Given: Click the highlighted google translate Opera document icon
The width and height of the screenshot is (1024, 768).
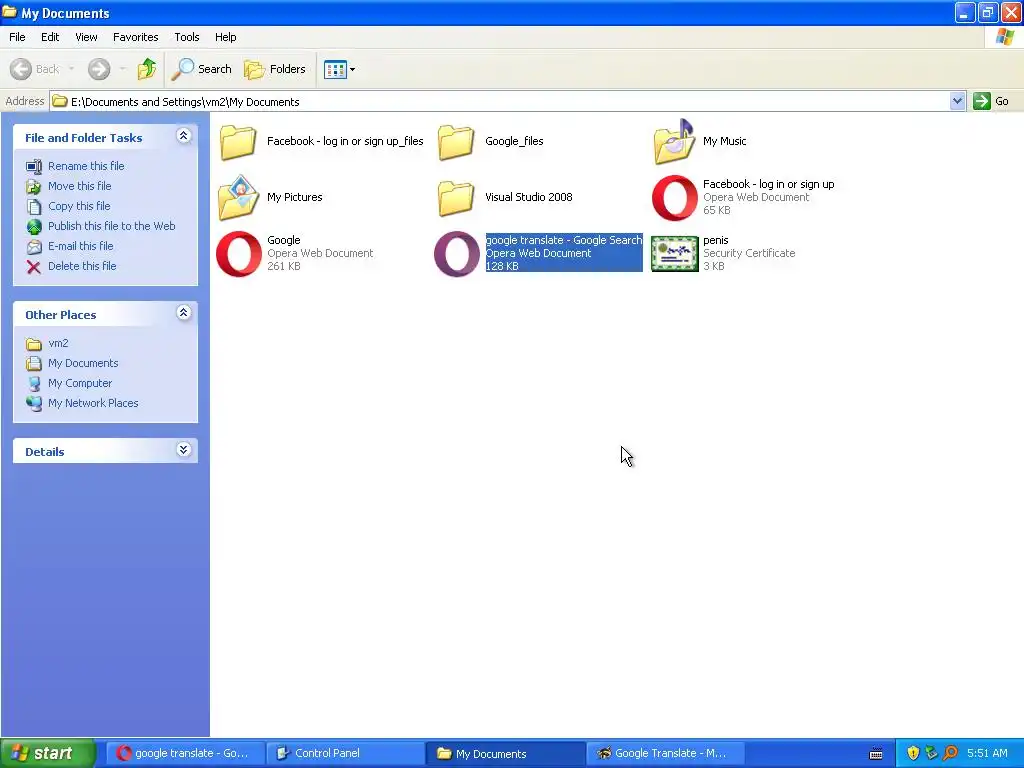Looking at the screenshot, I should (x=456, y=254).
